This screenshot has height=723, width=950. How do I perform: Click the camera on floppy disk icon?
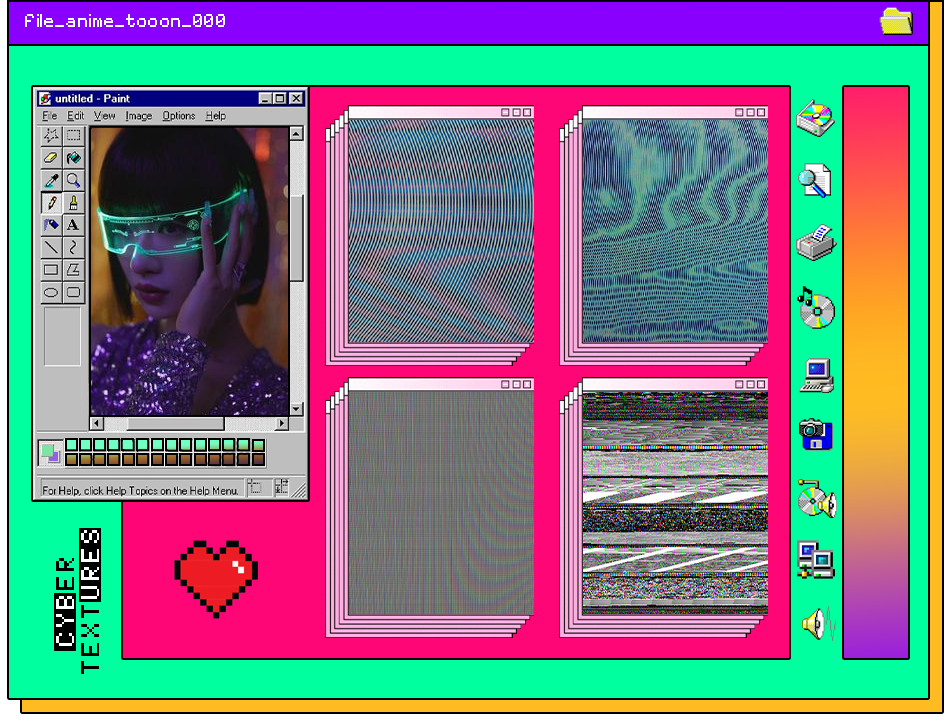click(x=815, y=435)
